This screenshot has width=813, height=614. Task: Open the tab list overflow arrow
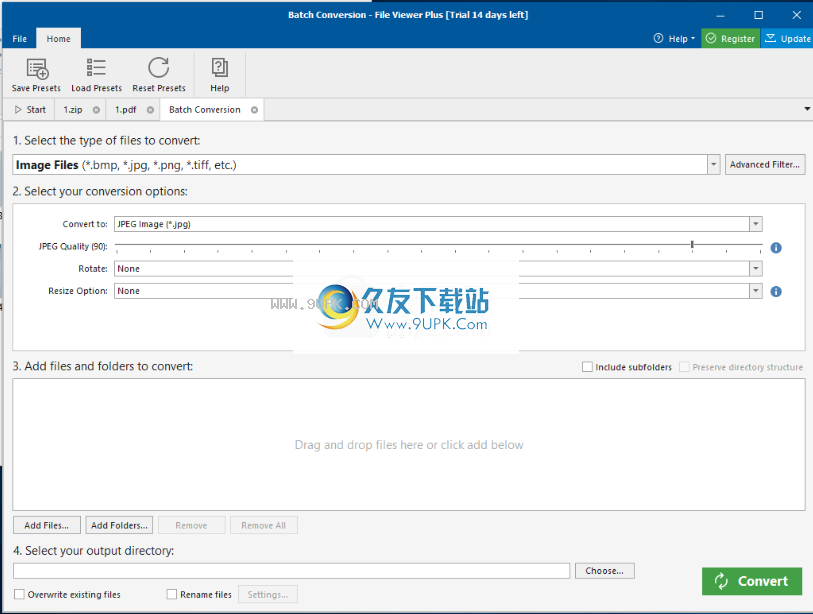click(x=807, y=109)
